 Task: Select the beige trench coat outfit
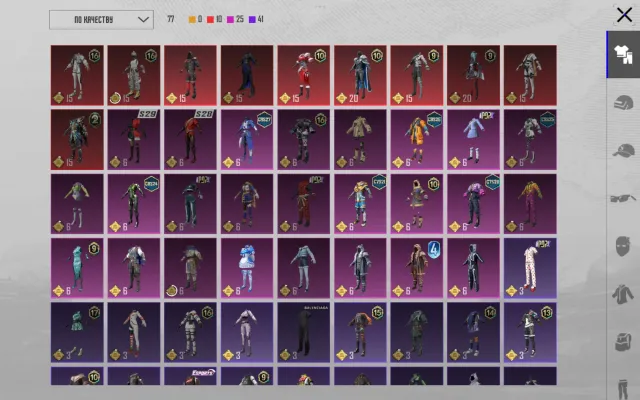point(360,139)
